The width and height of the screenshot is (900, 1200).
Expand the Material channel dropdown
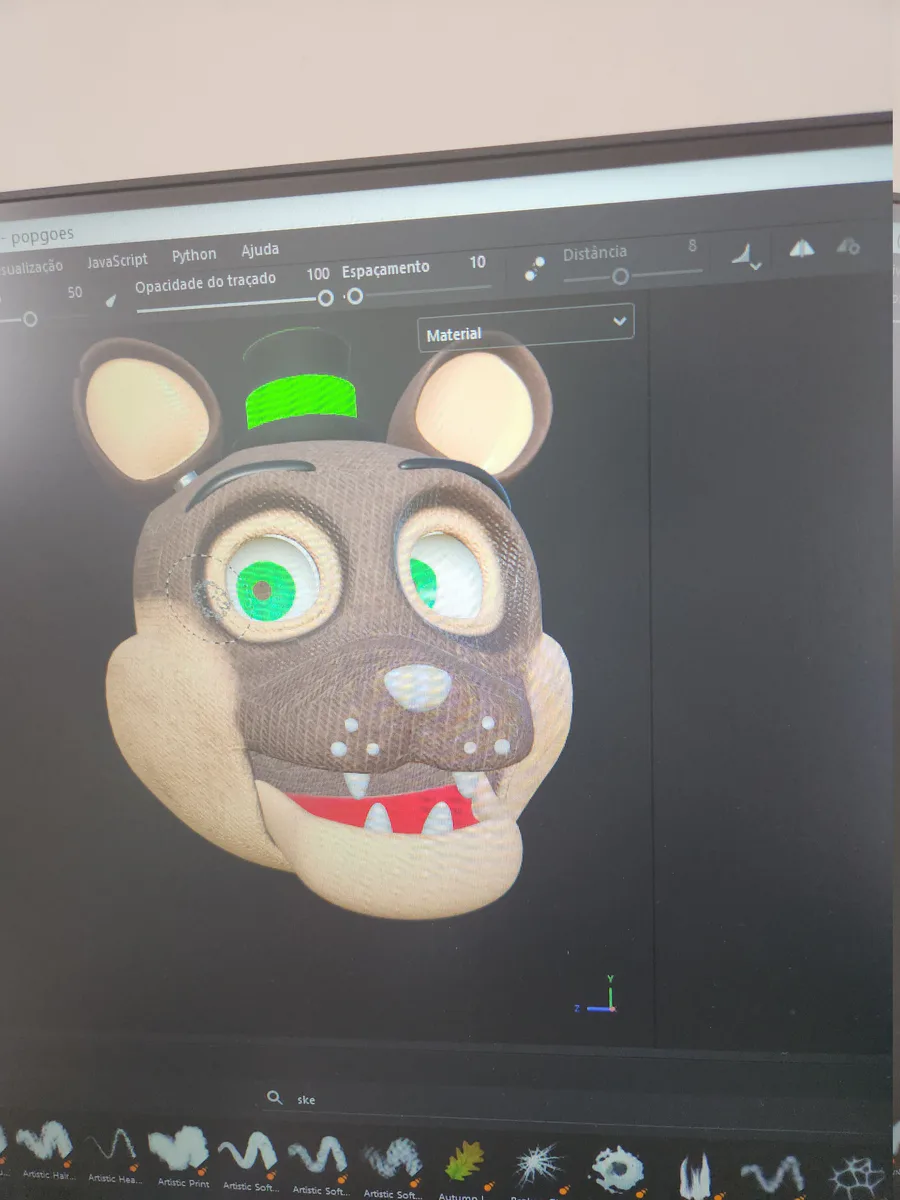pos(526,327)
